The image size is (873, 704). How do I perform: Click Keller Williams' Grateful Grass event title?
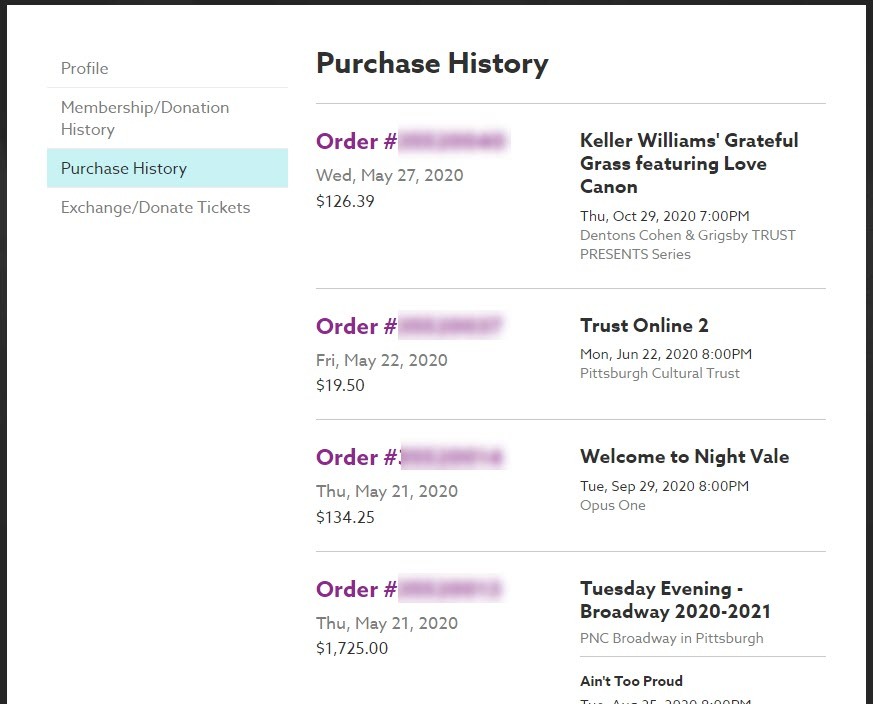(689, 163)
